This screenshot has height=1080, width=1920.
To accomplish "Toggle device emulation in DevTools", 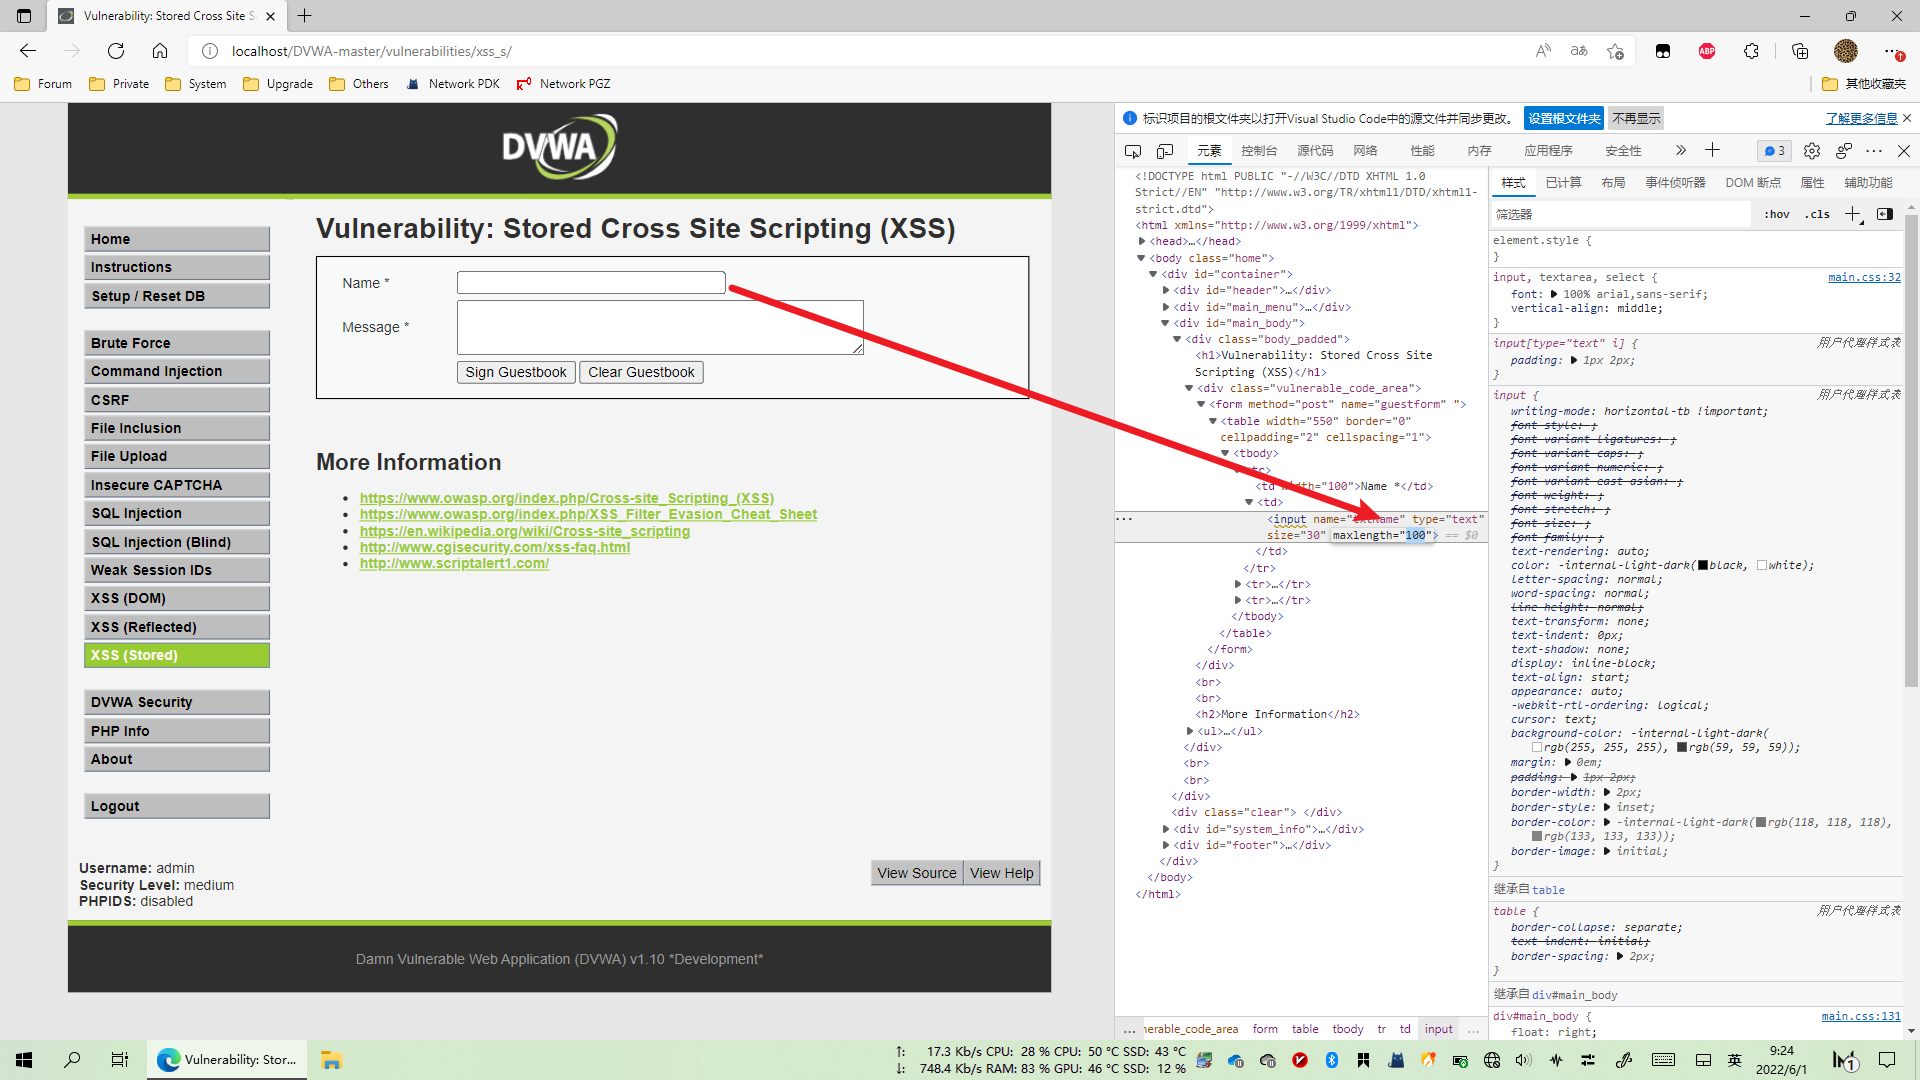I will (1165, 151).
